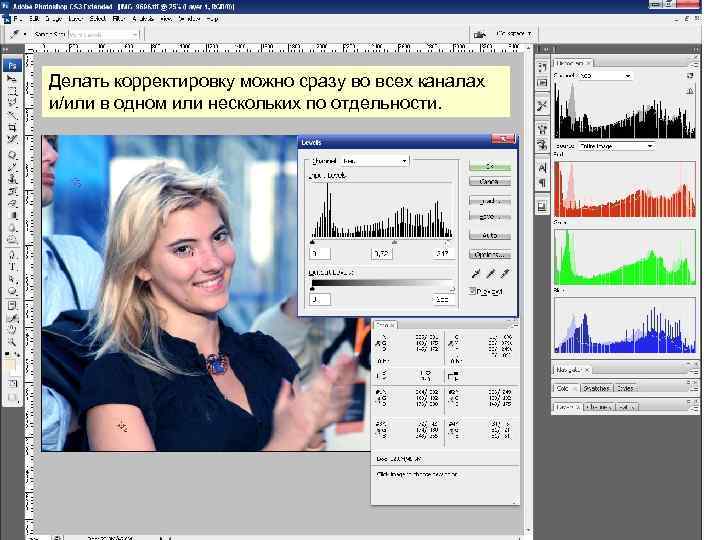
Task: Select the Eyedropper tool in the toolbox
Action: tap(12, 318)
